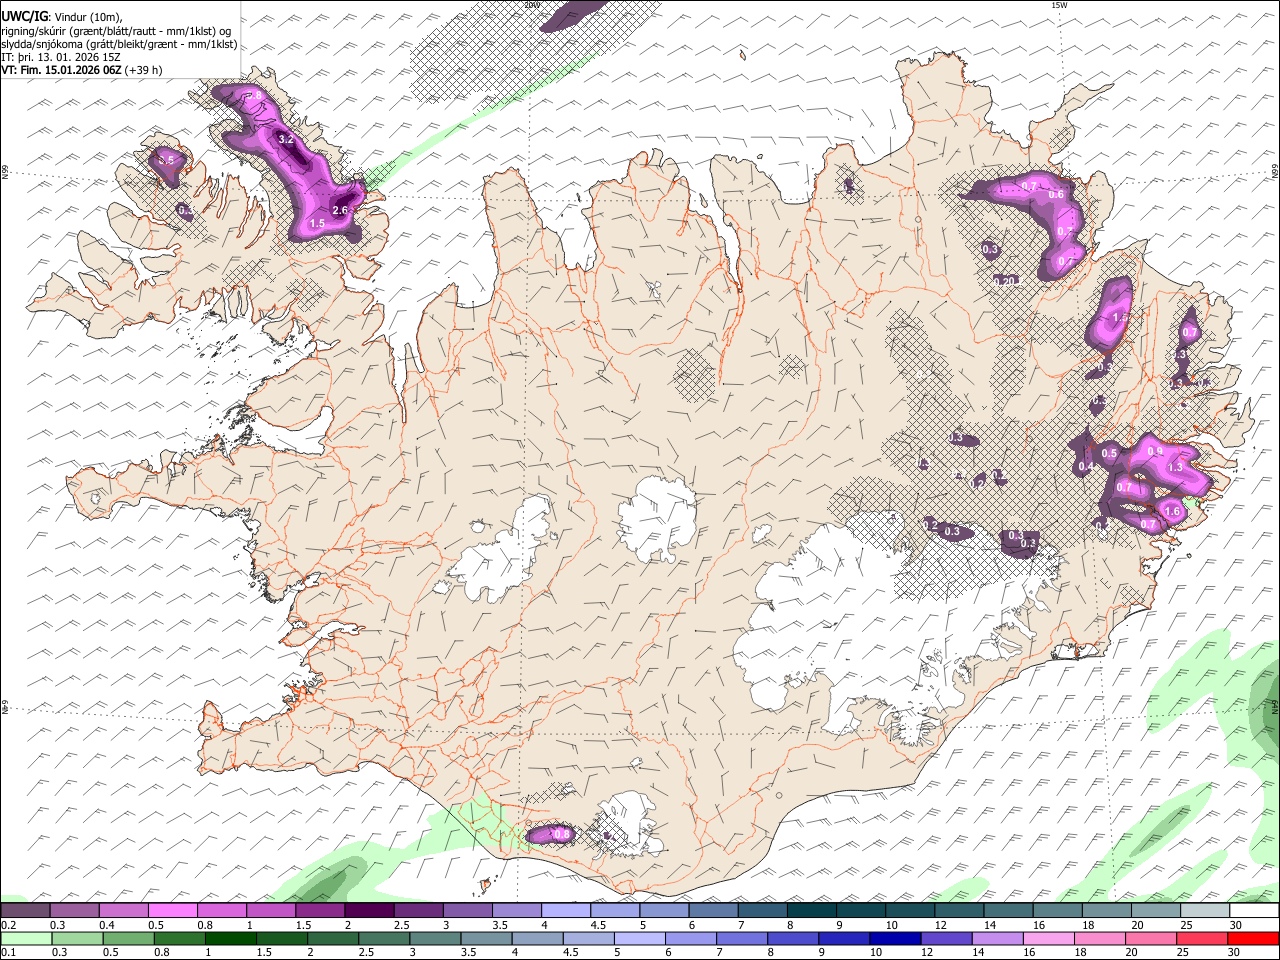Click the '1.6' snowfall value in east Iceland

pyautogui.click(x=1174, y=512)
